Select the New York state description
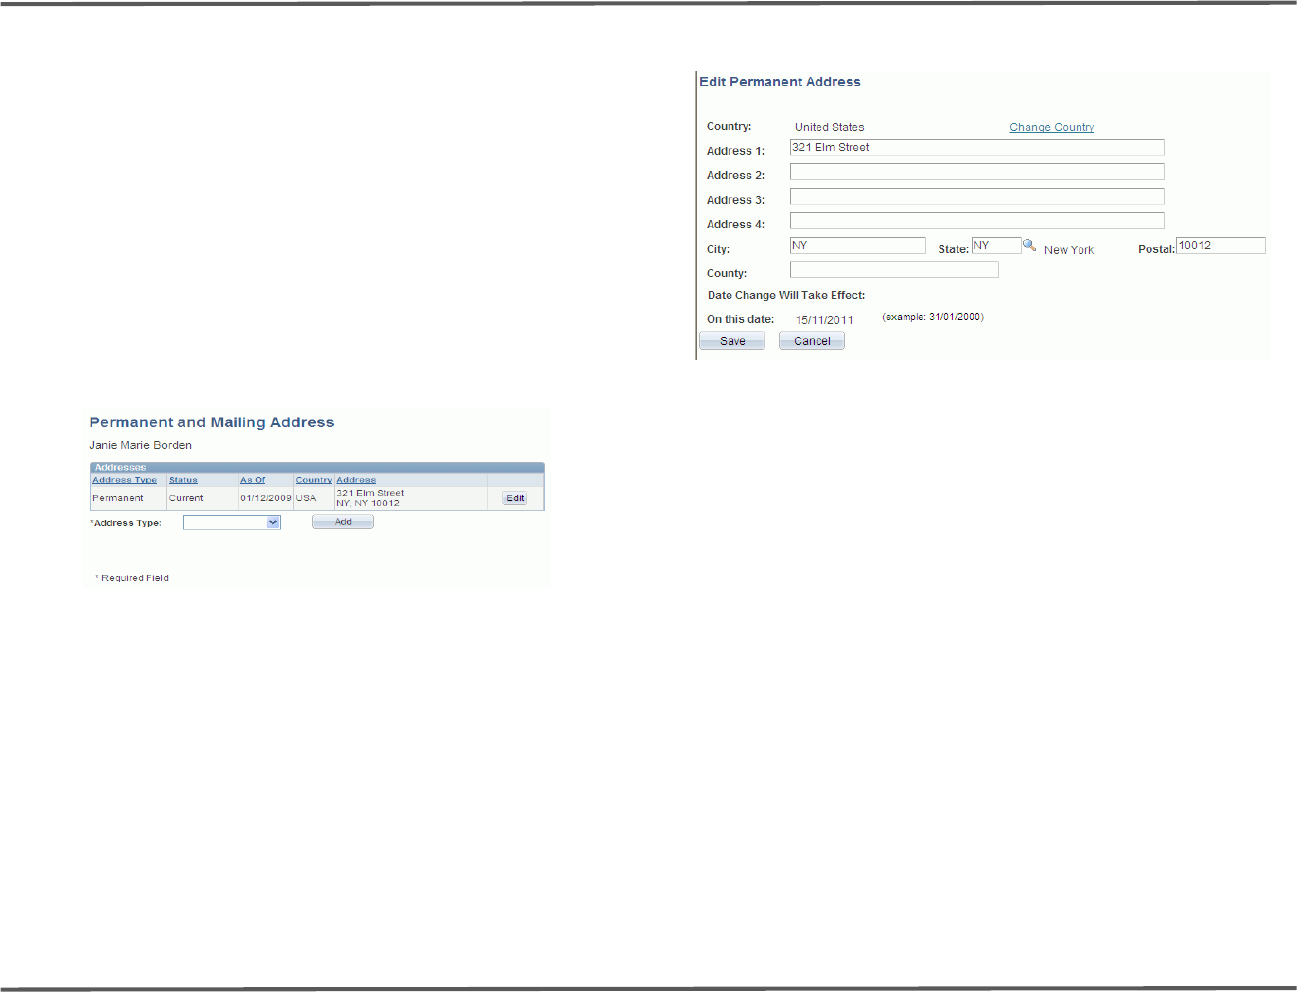 point(1069,250)
